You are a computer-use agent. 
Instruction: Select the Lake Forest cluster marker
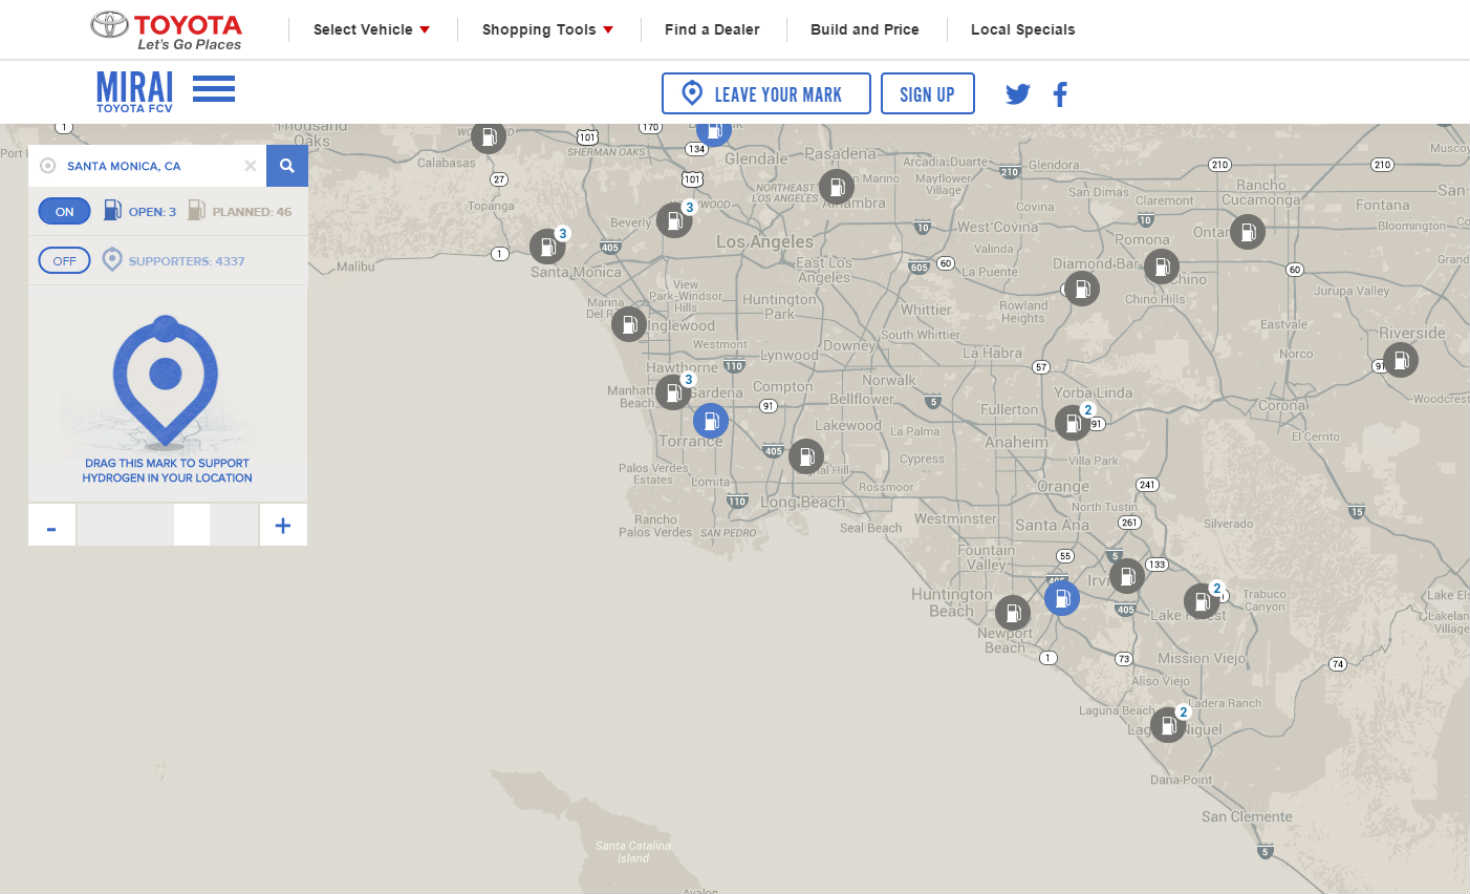[1202, 602]
